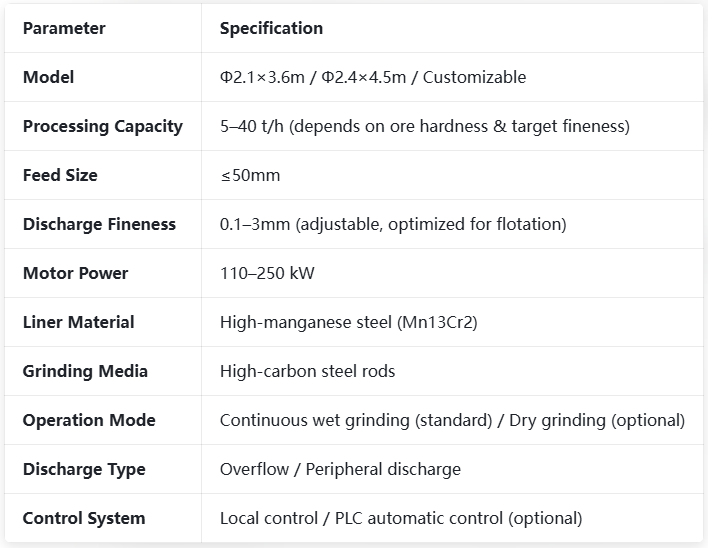The image size is (708, 548).
Task: Select the Processing Capacity label
Action: (103, 126)
